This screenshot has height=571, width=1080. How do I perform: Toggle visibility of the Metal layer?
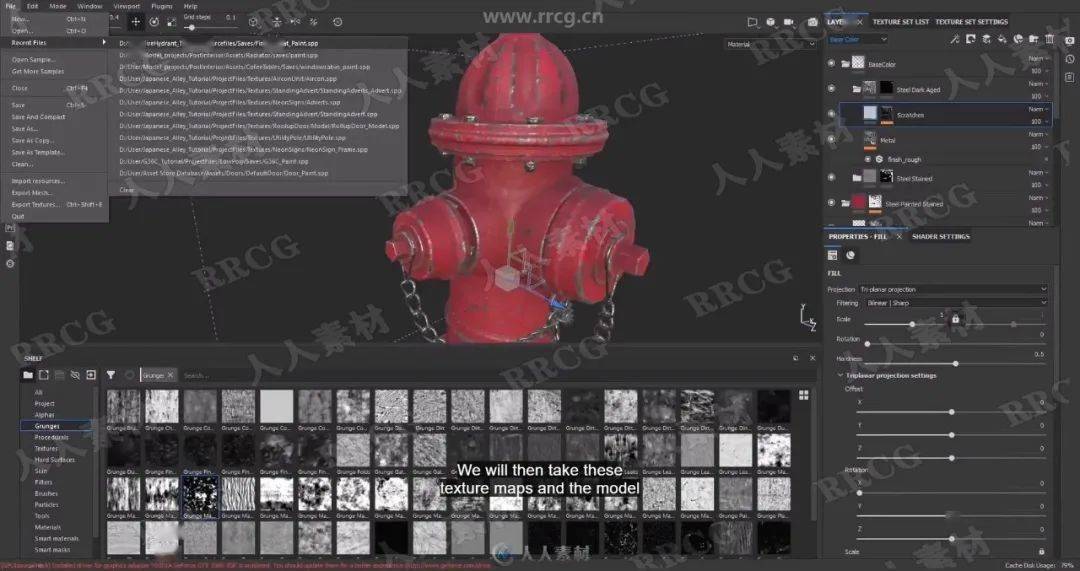(831, 139)
